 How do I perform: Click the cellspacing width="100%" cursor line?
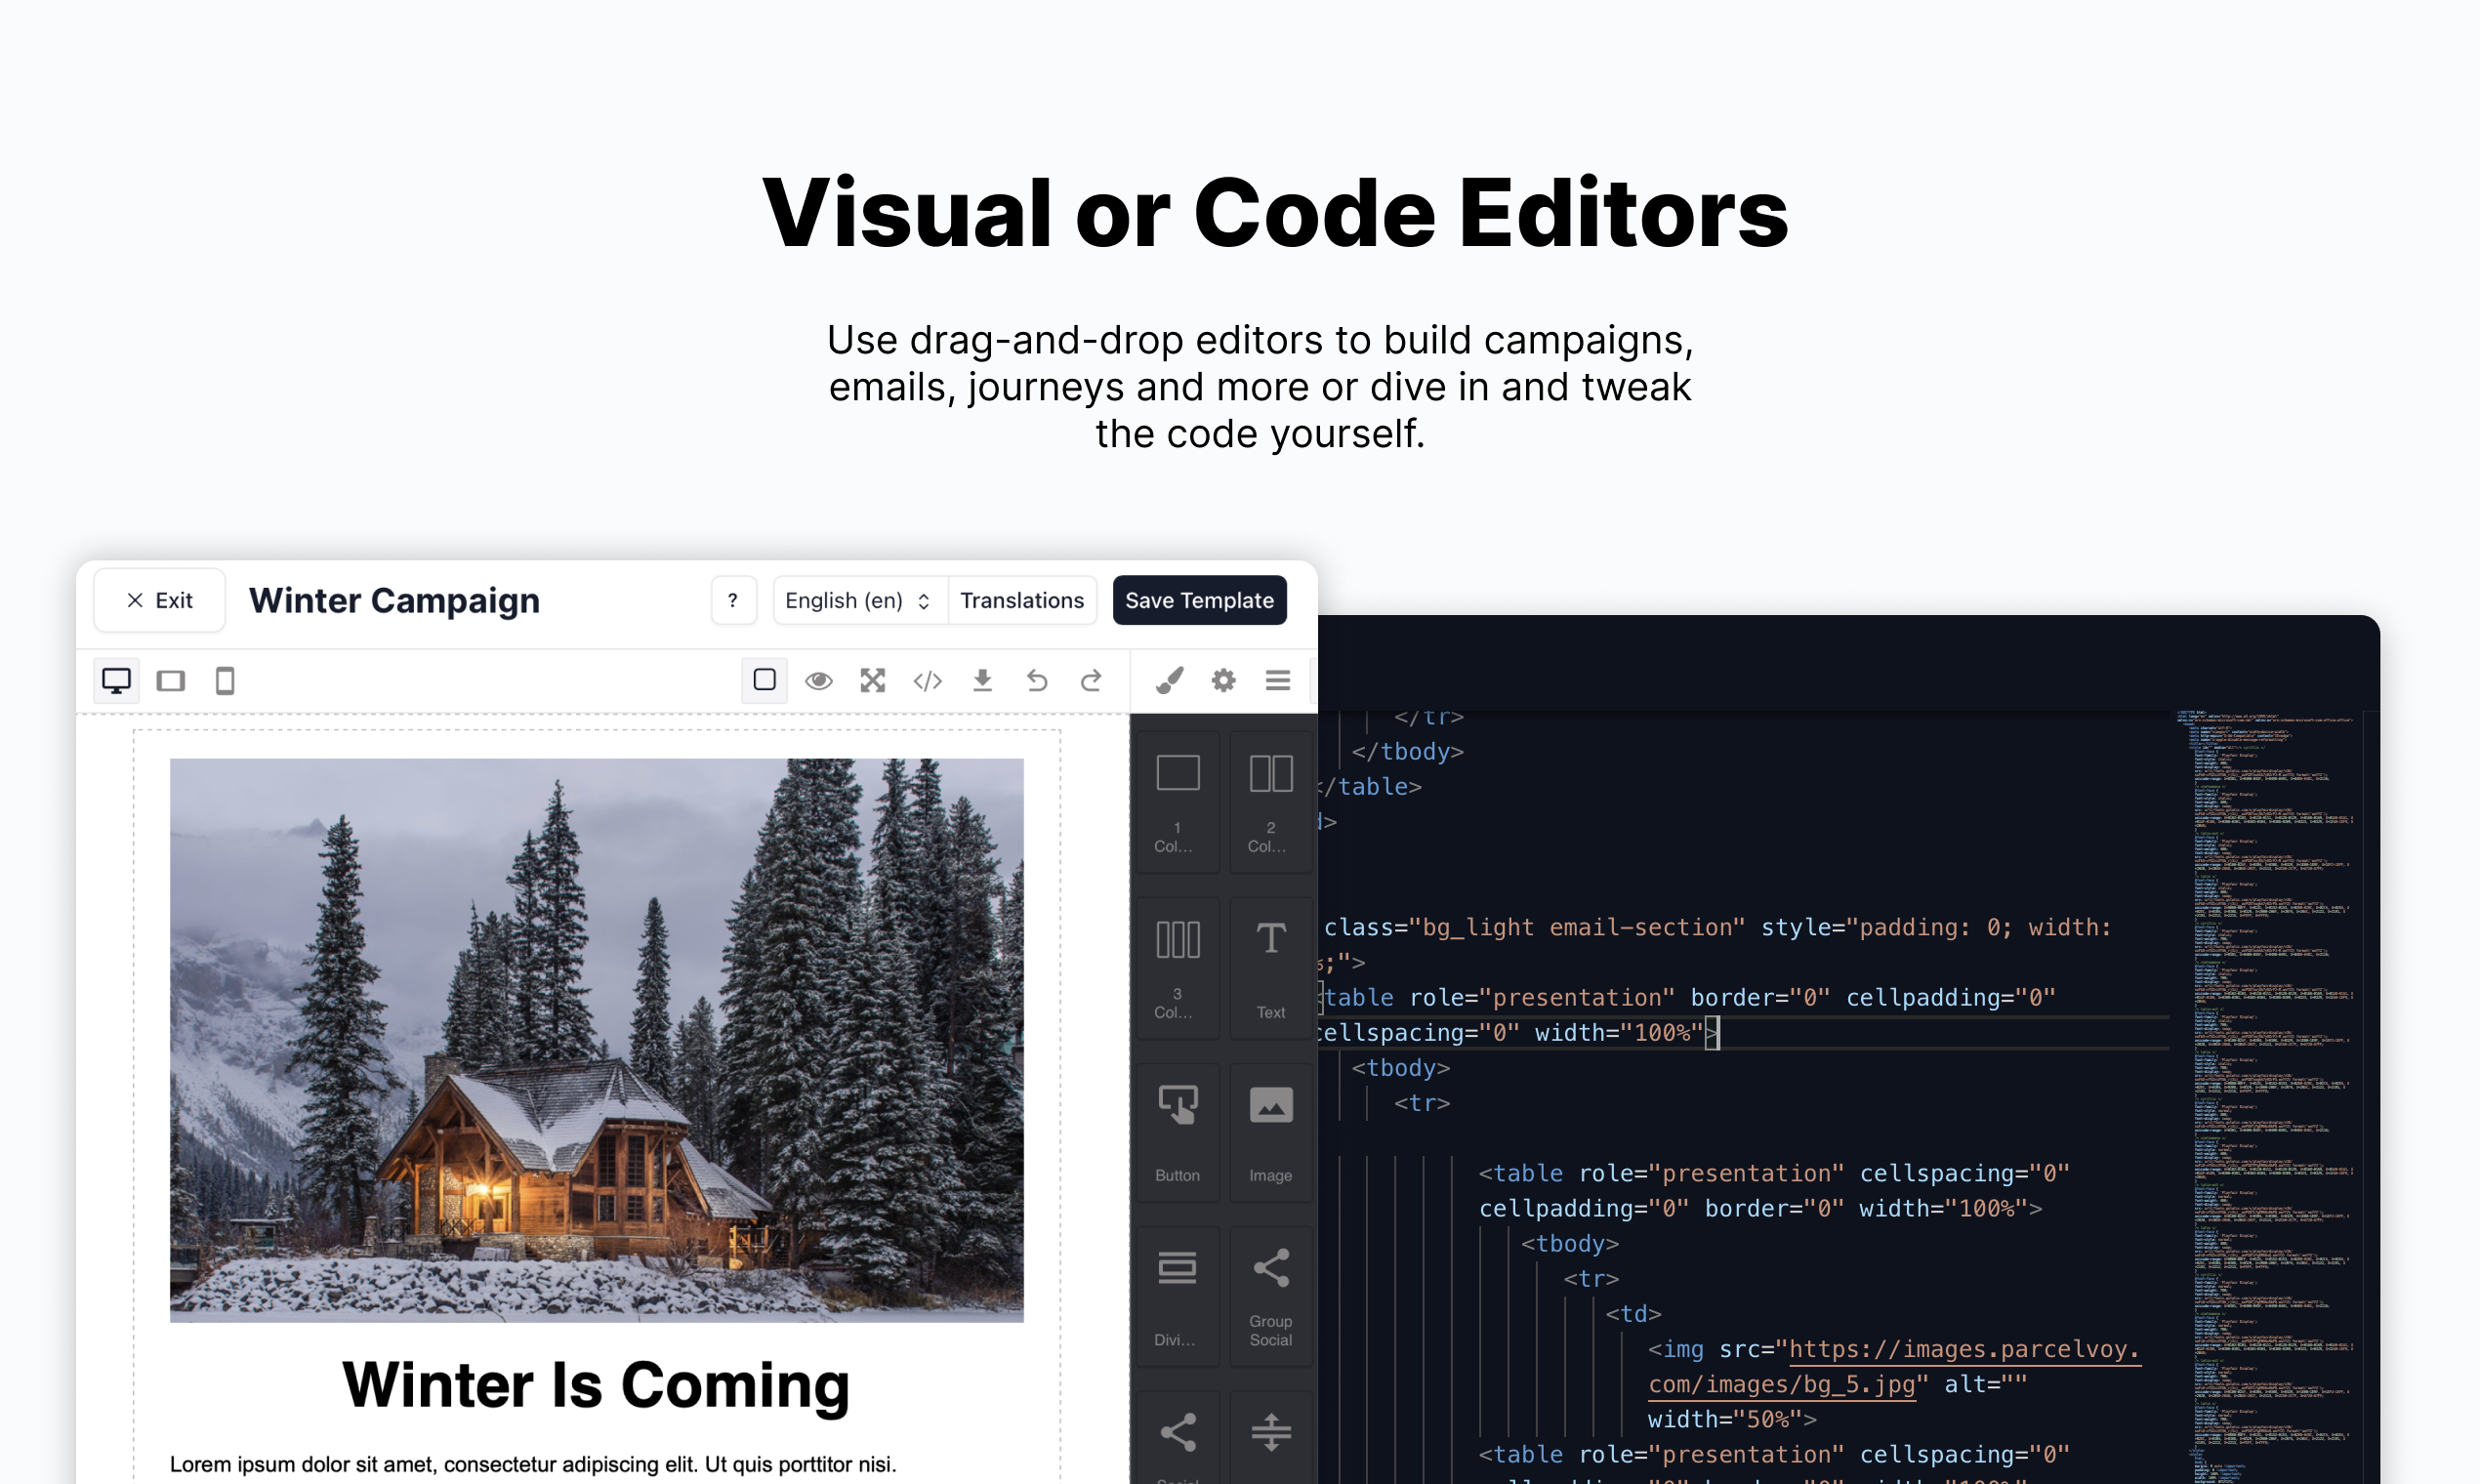pyautogui.click(x=1515, y=1033)
